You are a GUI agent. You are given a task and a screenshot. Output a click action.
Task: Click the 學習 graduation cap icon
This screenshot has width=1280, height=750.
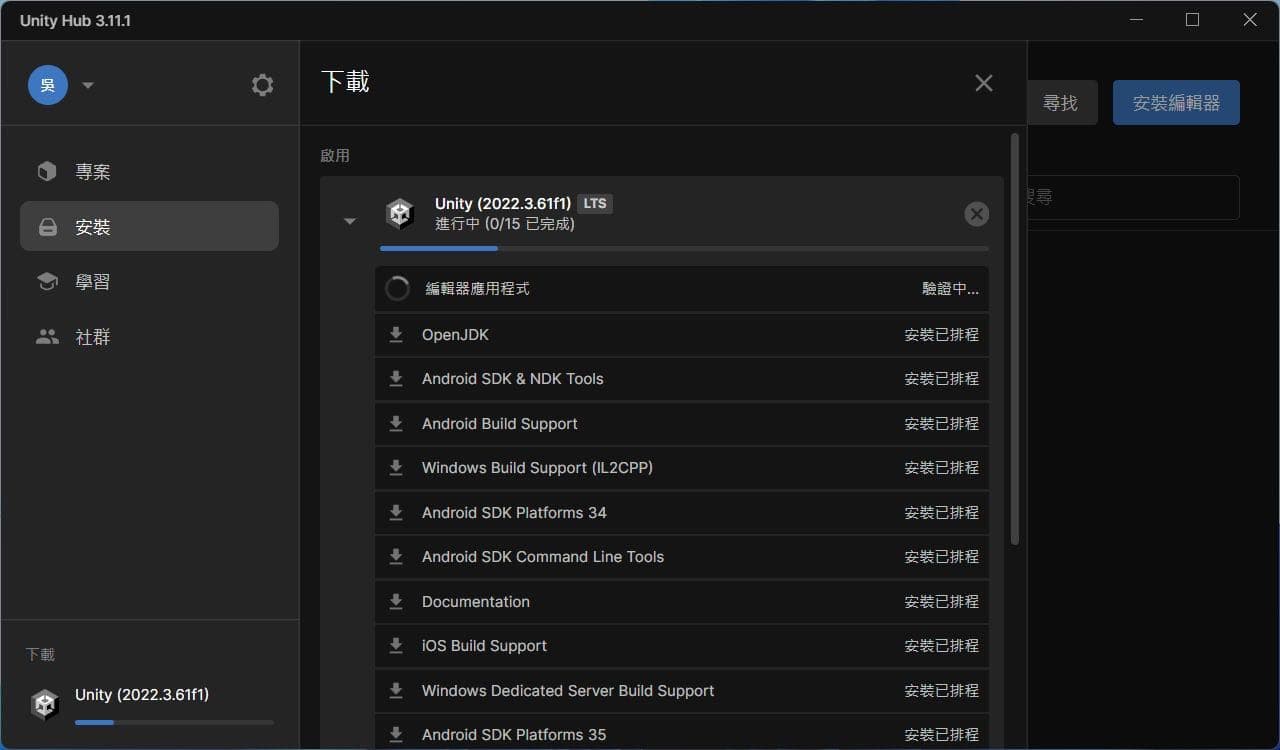point(47,281)
